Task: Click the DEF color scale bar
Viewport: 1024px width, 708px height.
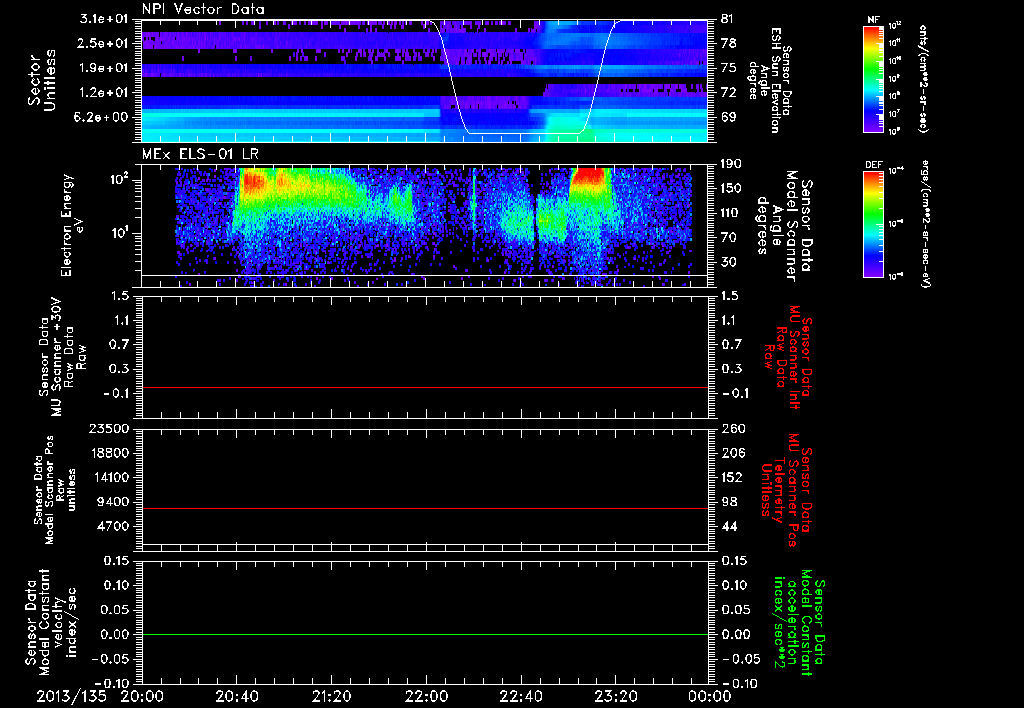Action: [873, 224]
